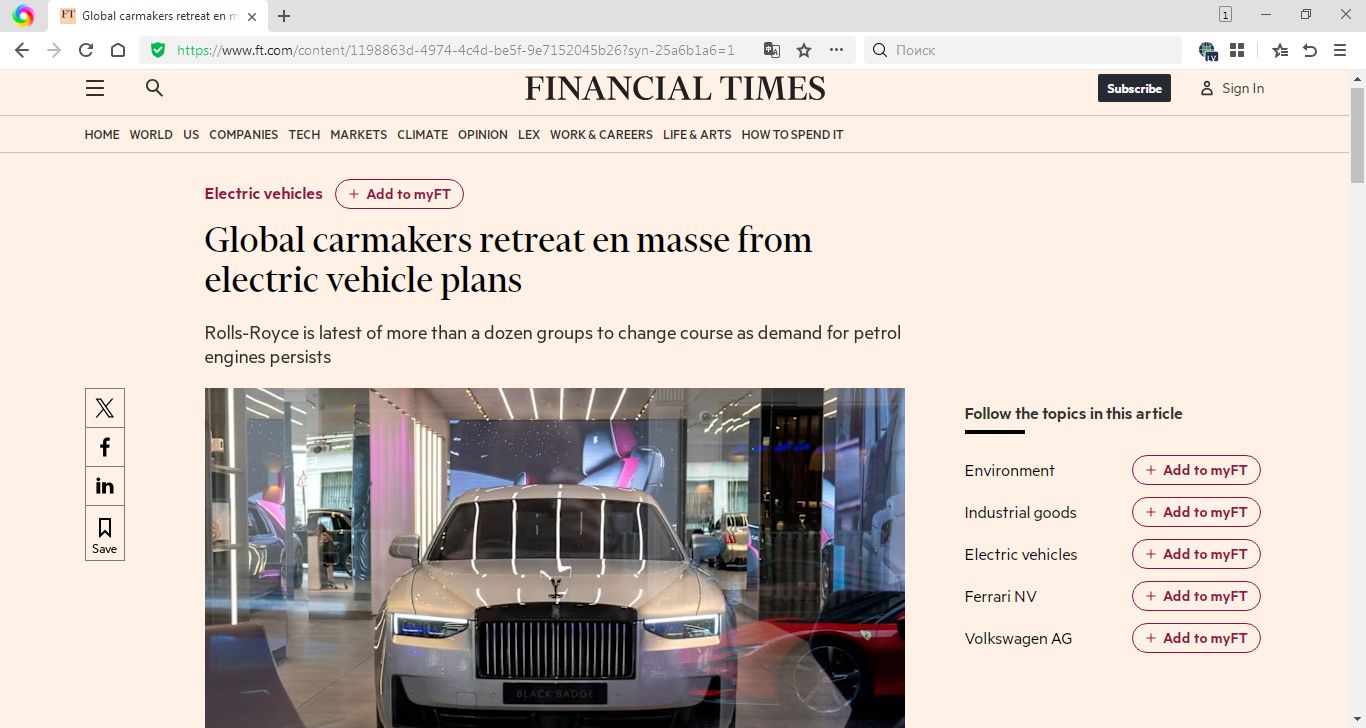Open the browser main menu button
This screenshot has width=1366, height=728.
click(x=1340, y=50)
